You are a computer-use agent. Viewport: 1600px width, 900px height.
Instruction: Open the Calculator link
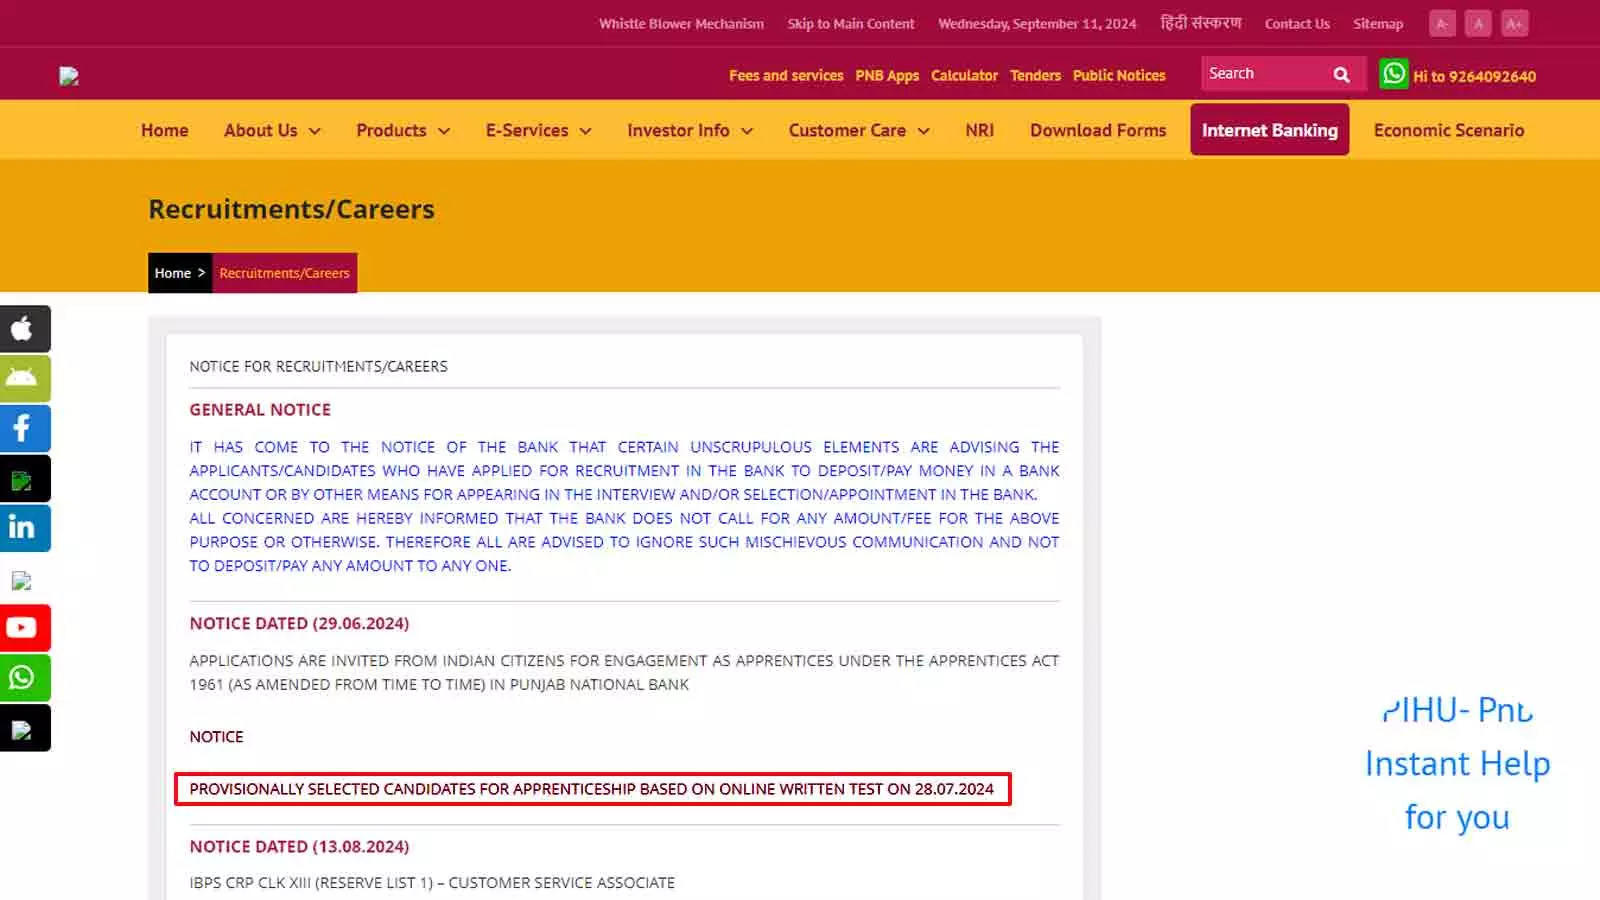[x=964, y=75]
